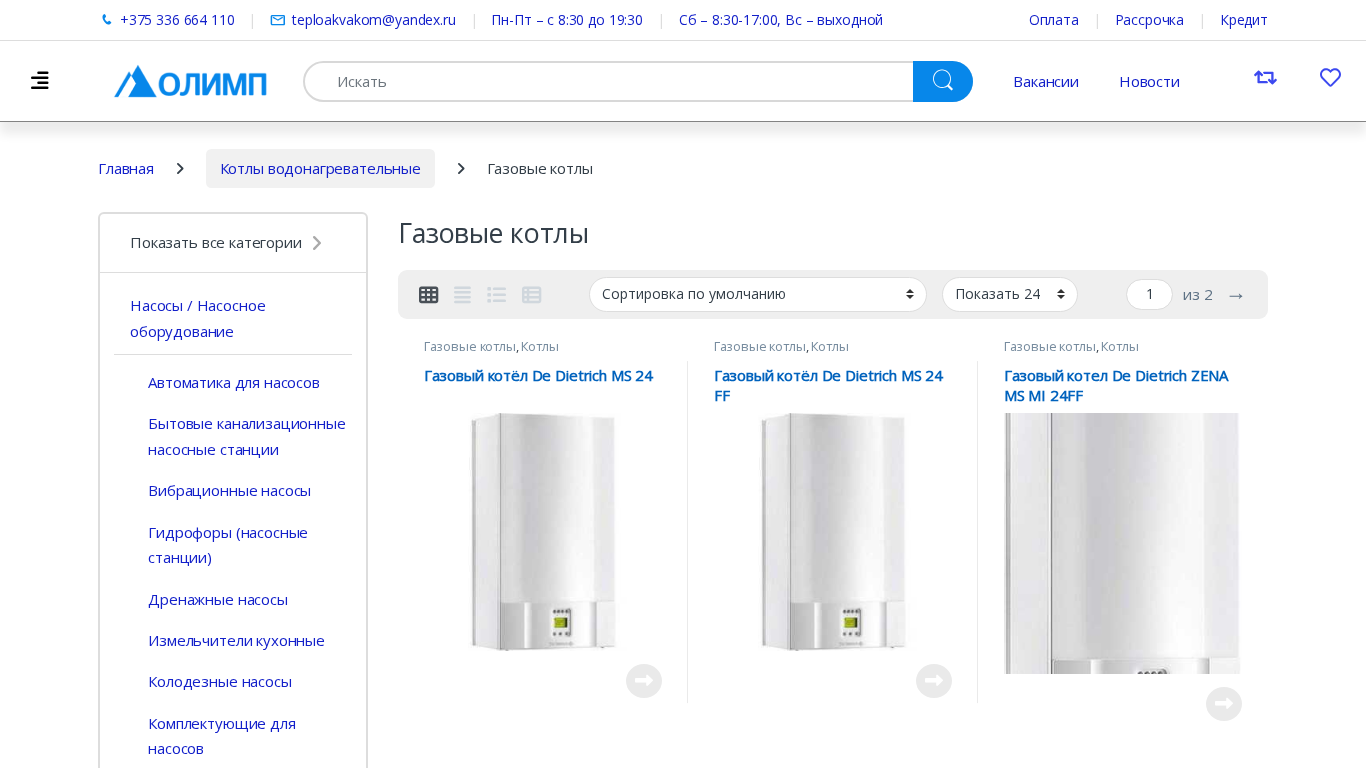Call phone number +375 336 664 110
1366x768 pixels.
(x=177, y=20)
